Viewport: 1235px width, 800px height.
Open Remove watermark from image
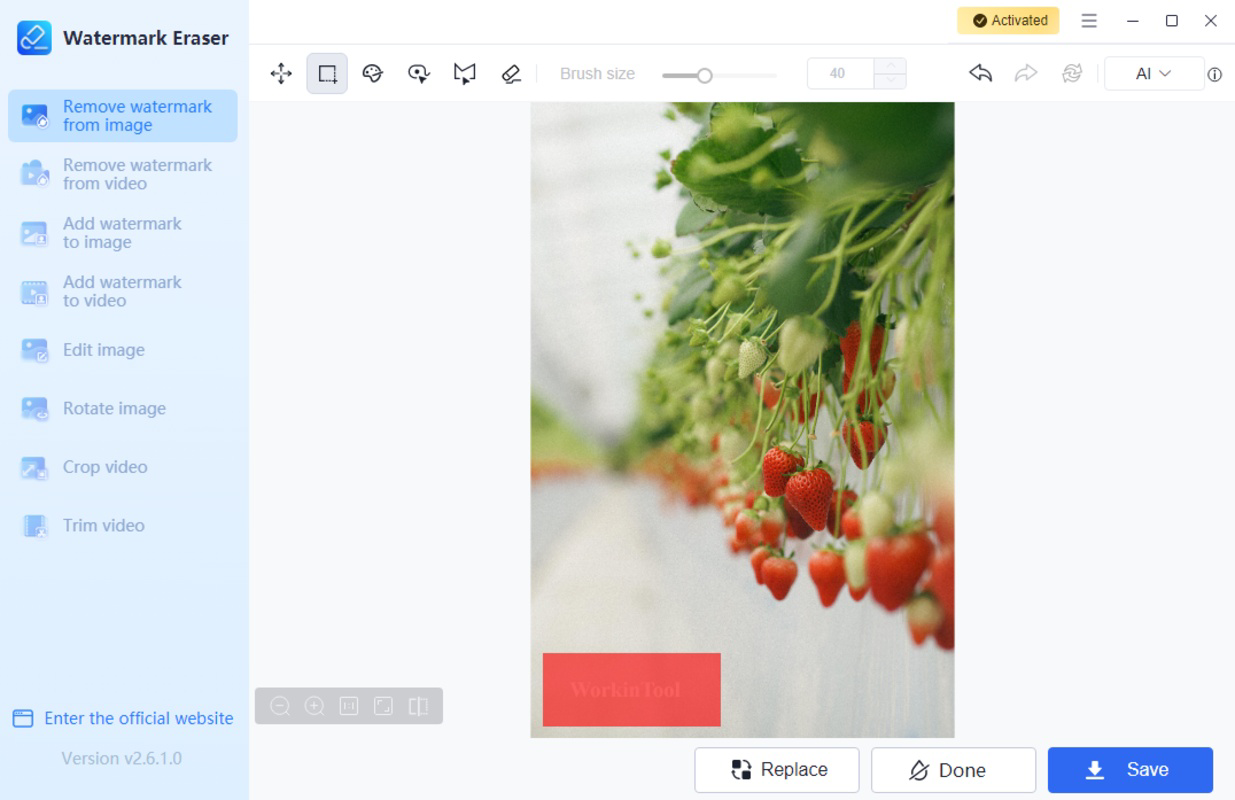coord(122,116)
